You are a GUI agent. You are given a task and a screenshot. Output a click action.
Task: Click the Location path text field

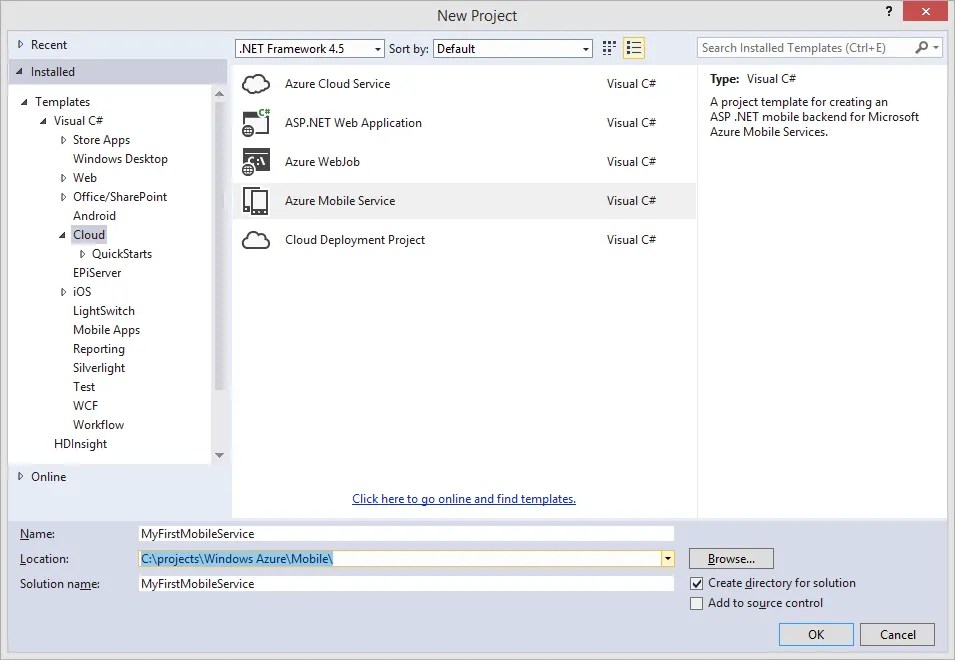(400, 558)
